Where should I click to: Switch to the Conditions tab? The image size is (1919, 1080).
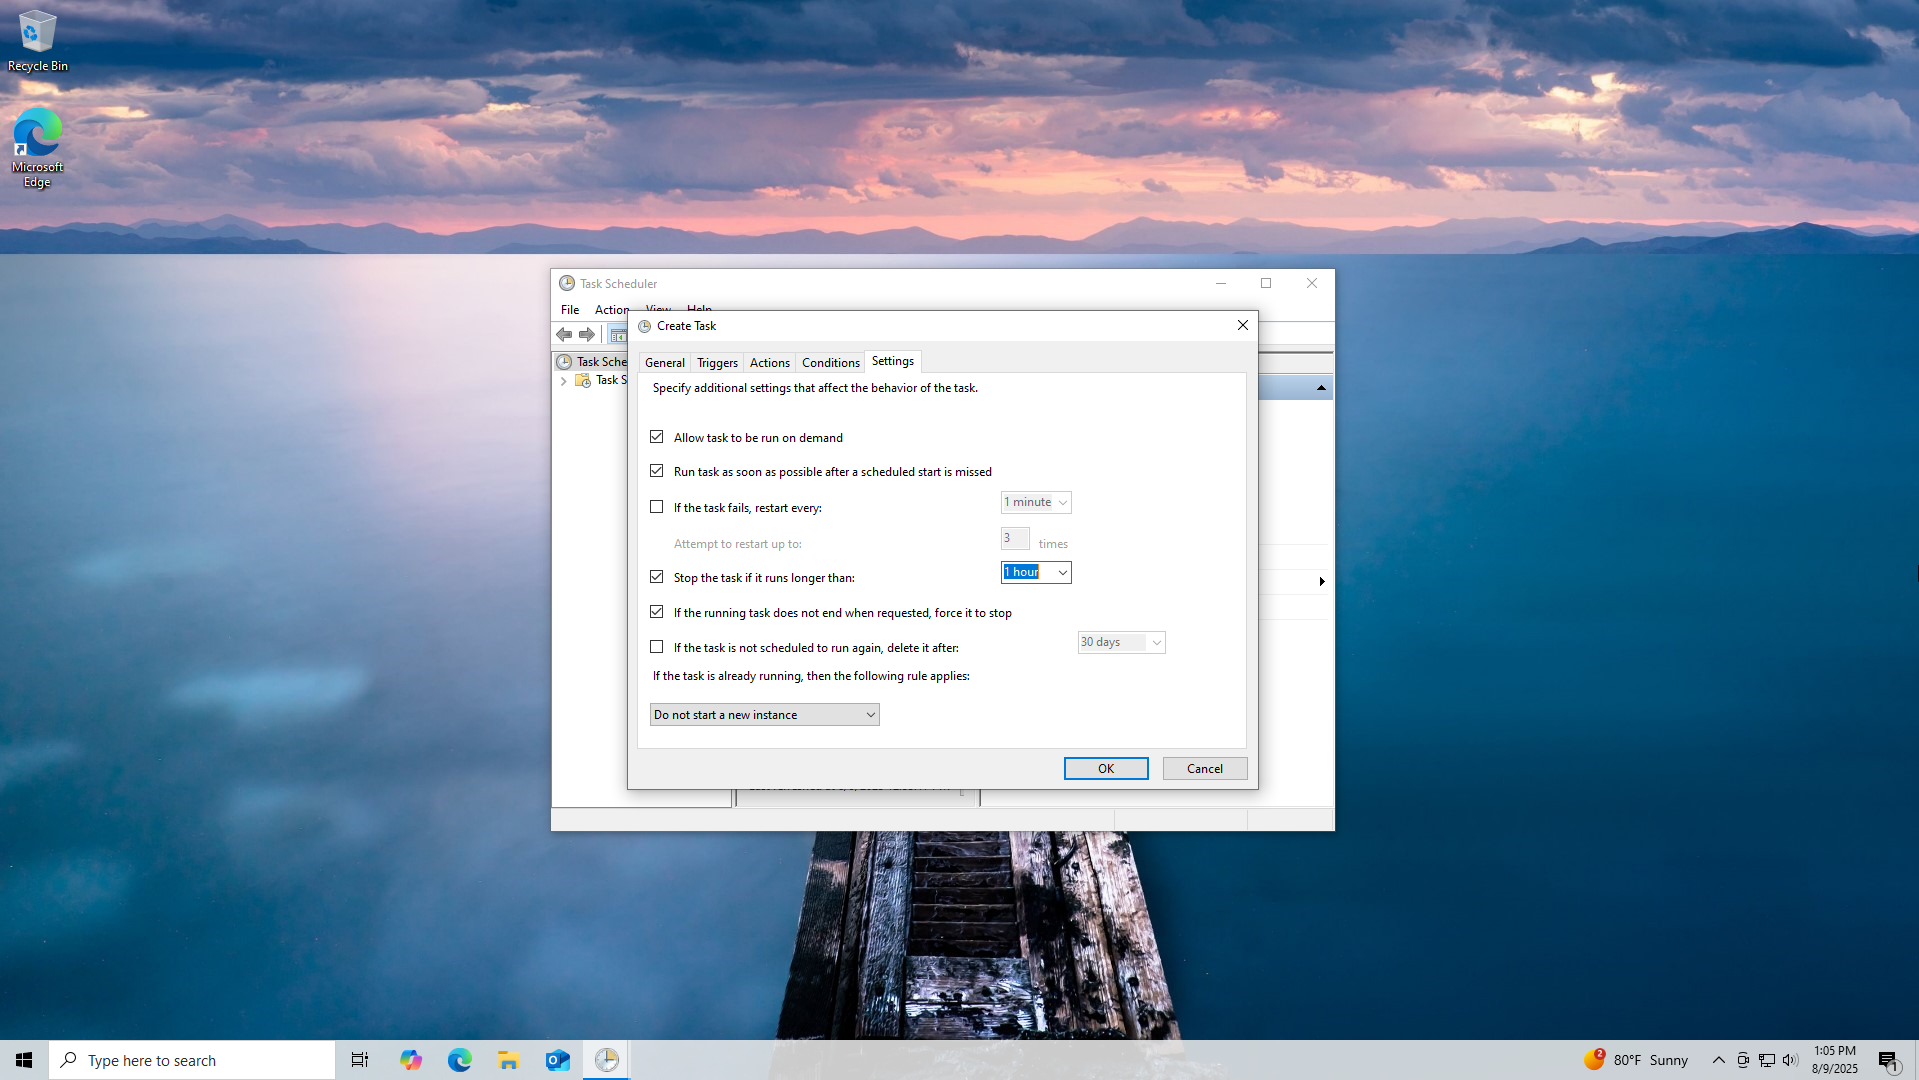pyautogui.click(x=830, y=362)
